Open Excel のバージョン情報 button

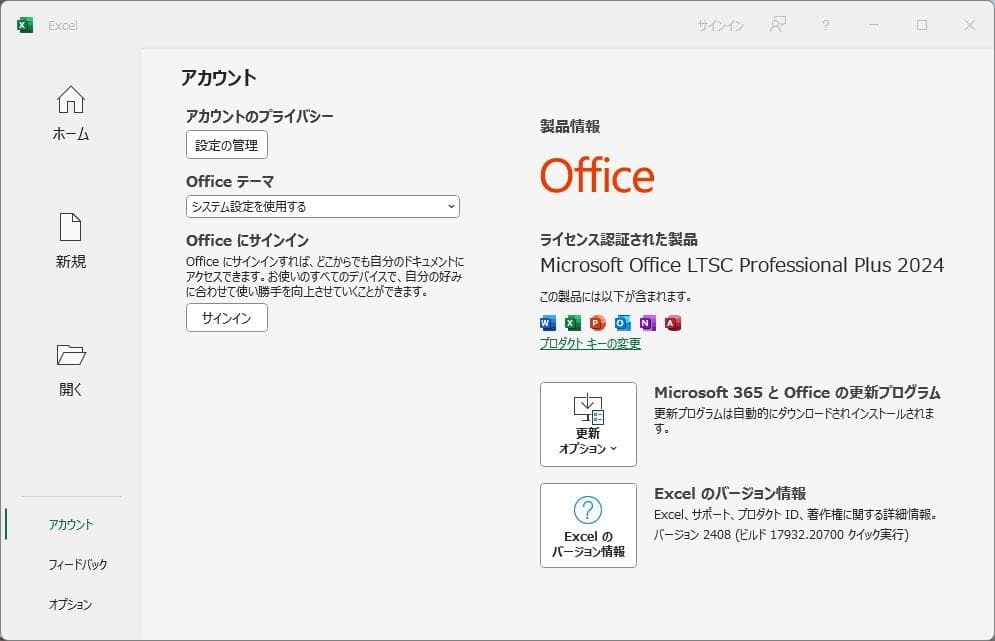(588, 525)
